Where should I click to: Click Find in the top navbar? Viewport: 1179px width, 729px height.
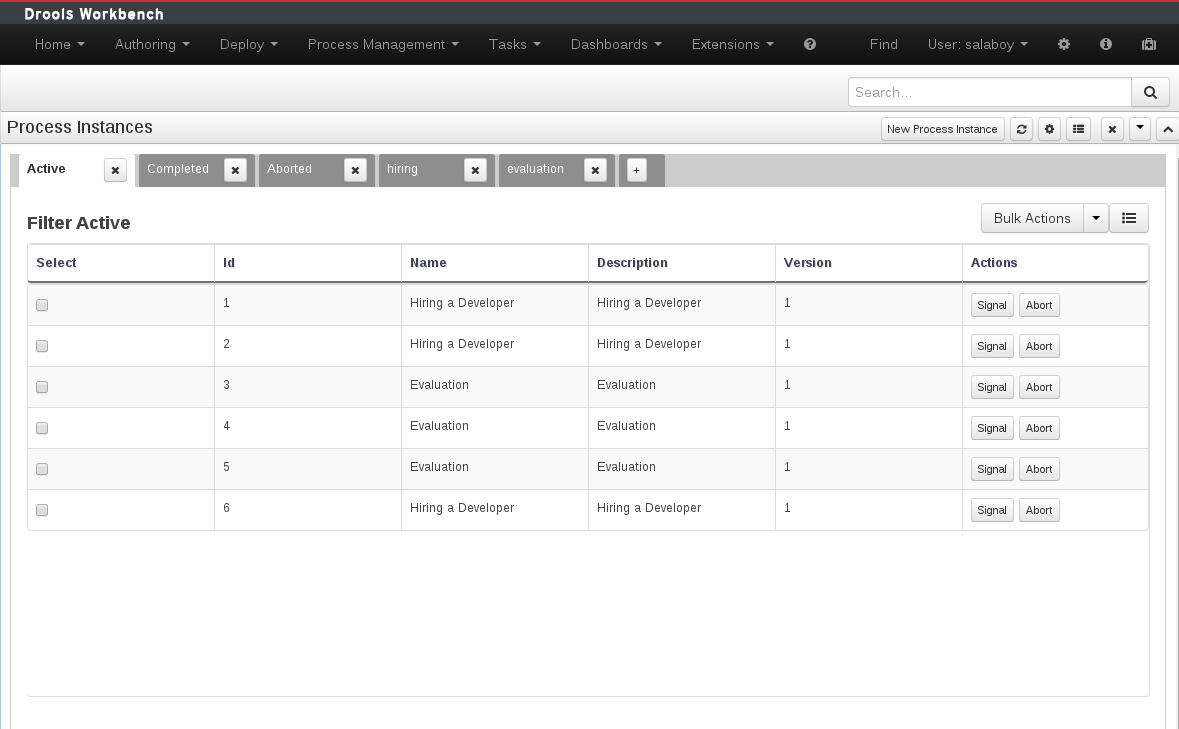pos(883,44)
